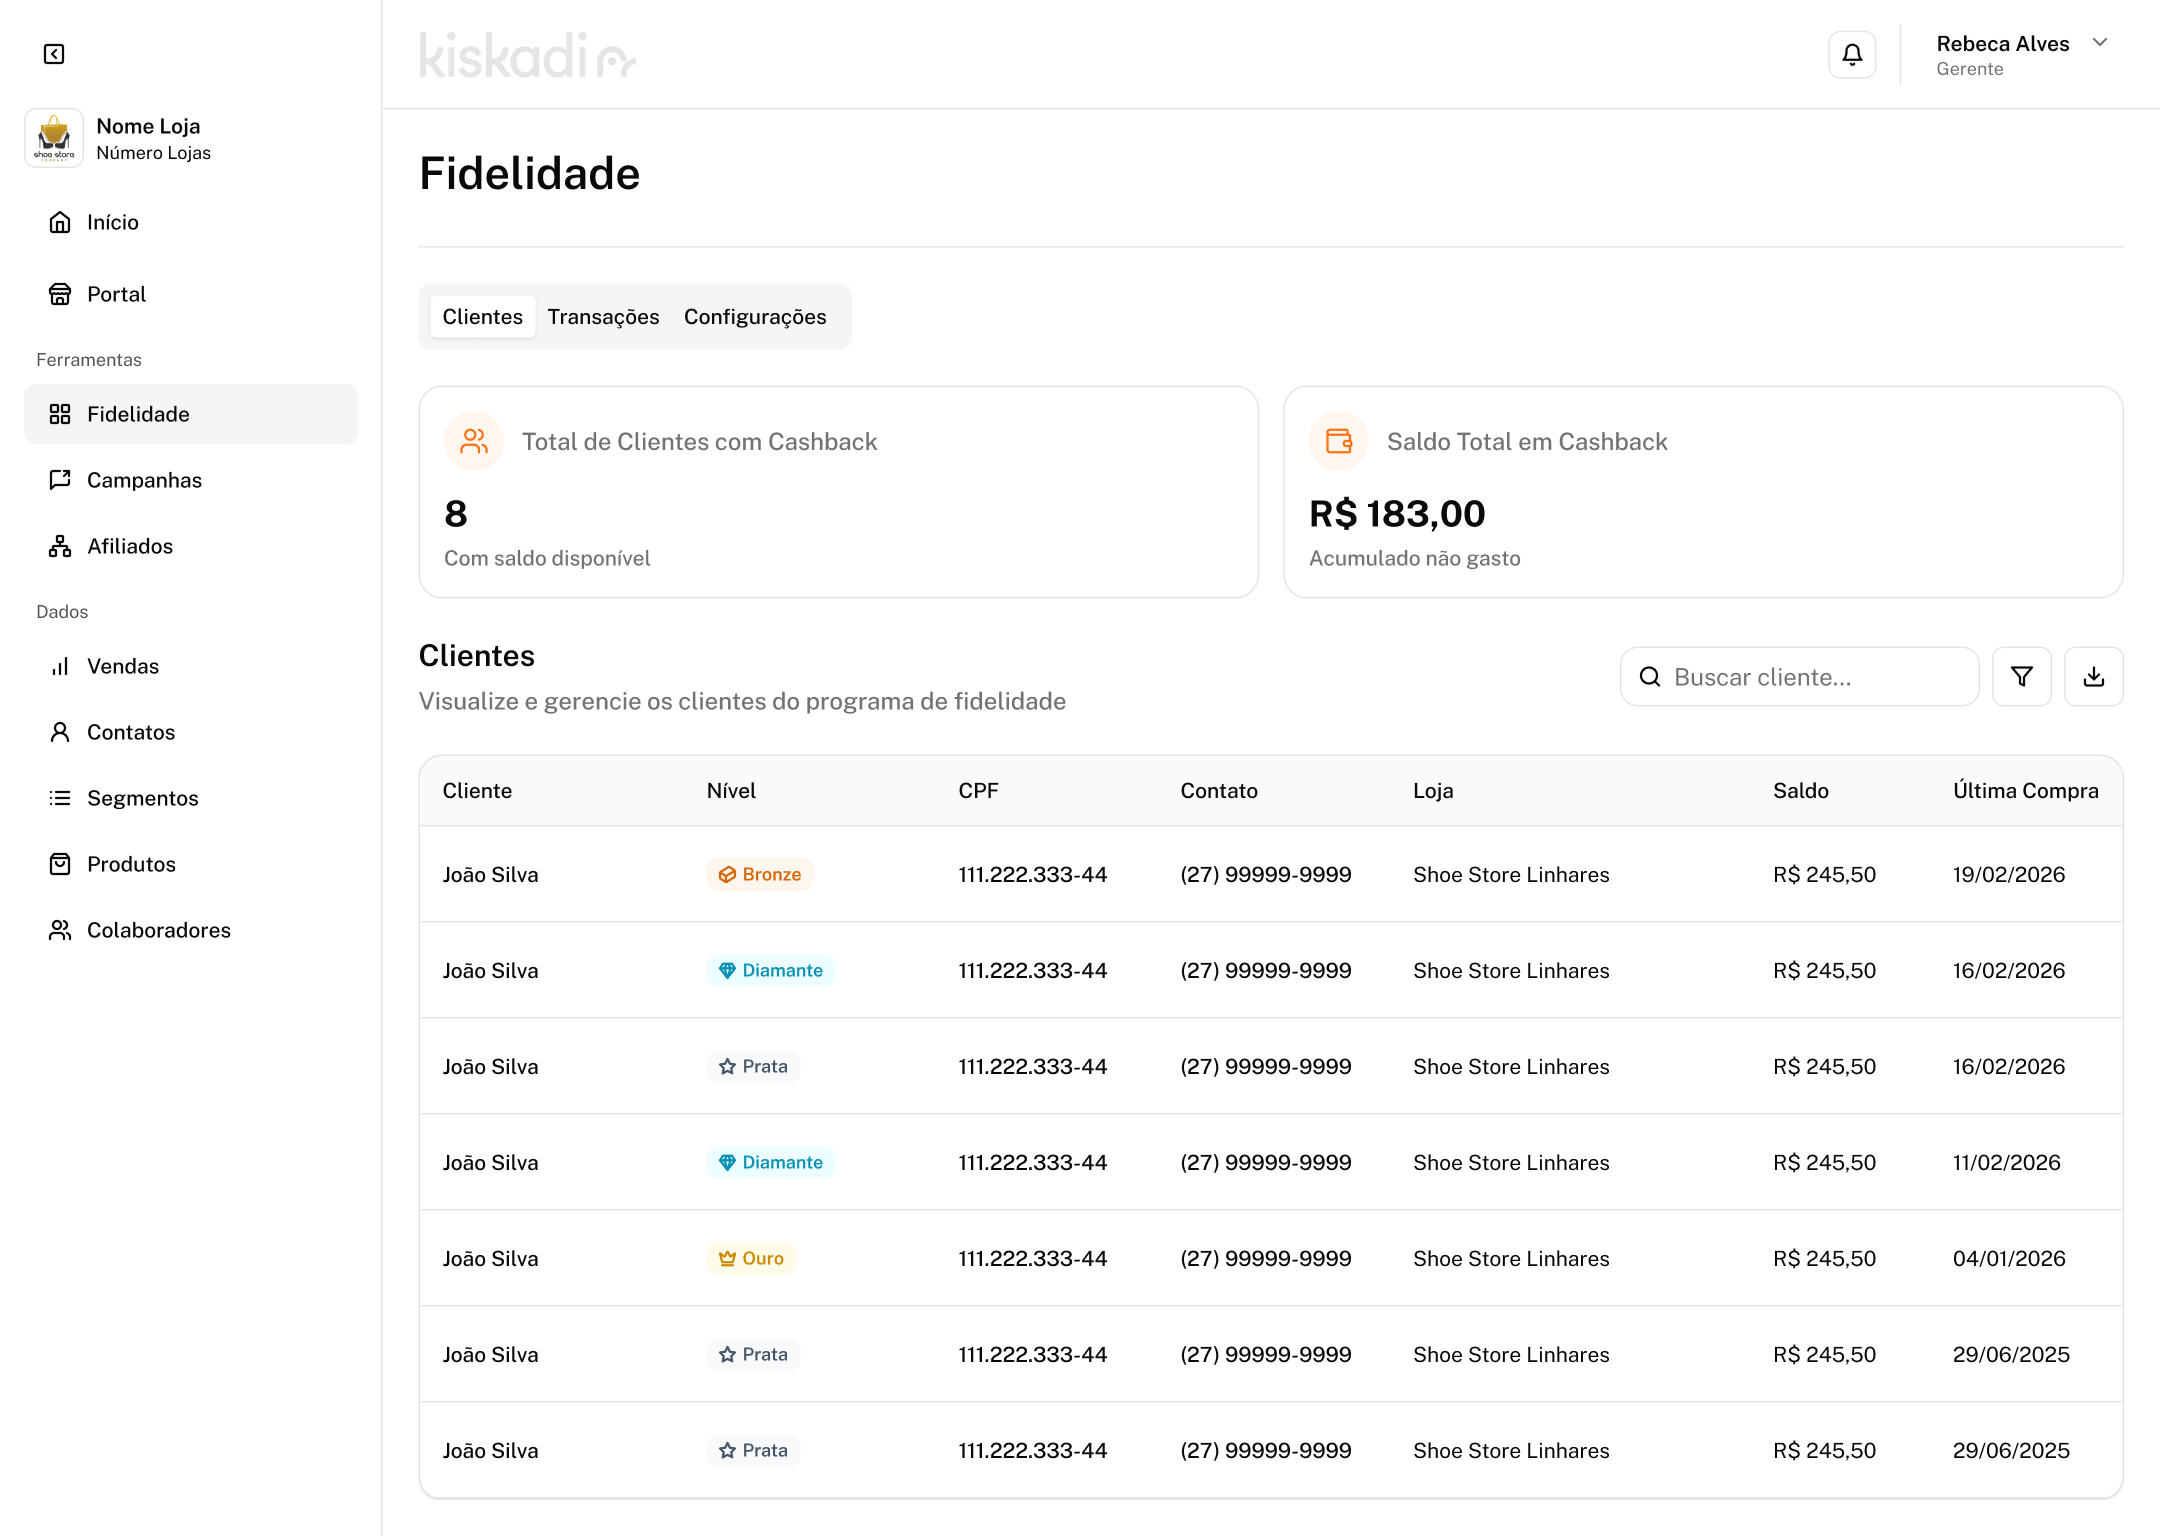Click the Diamante badge dated 11/02/2026
This screenshot has height=1536, width=2160.
click(x=771, y=1162)
